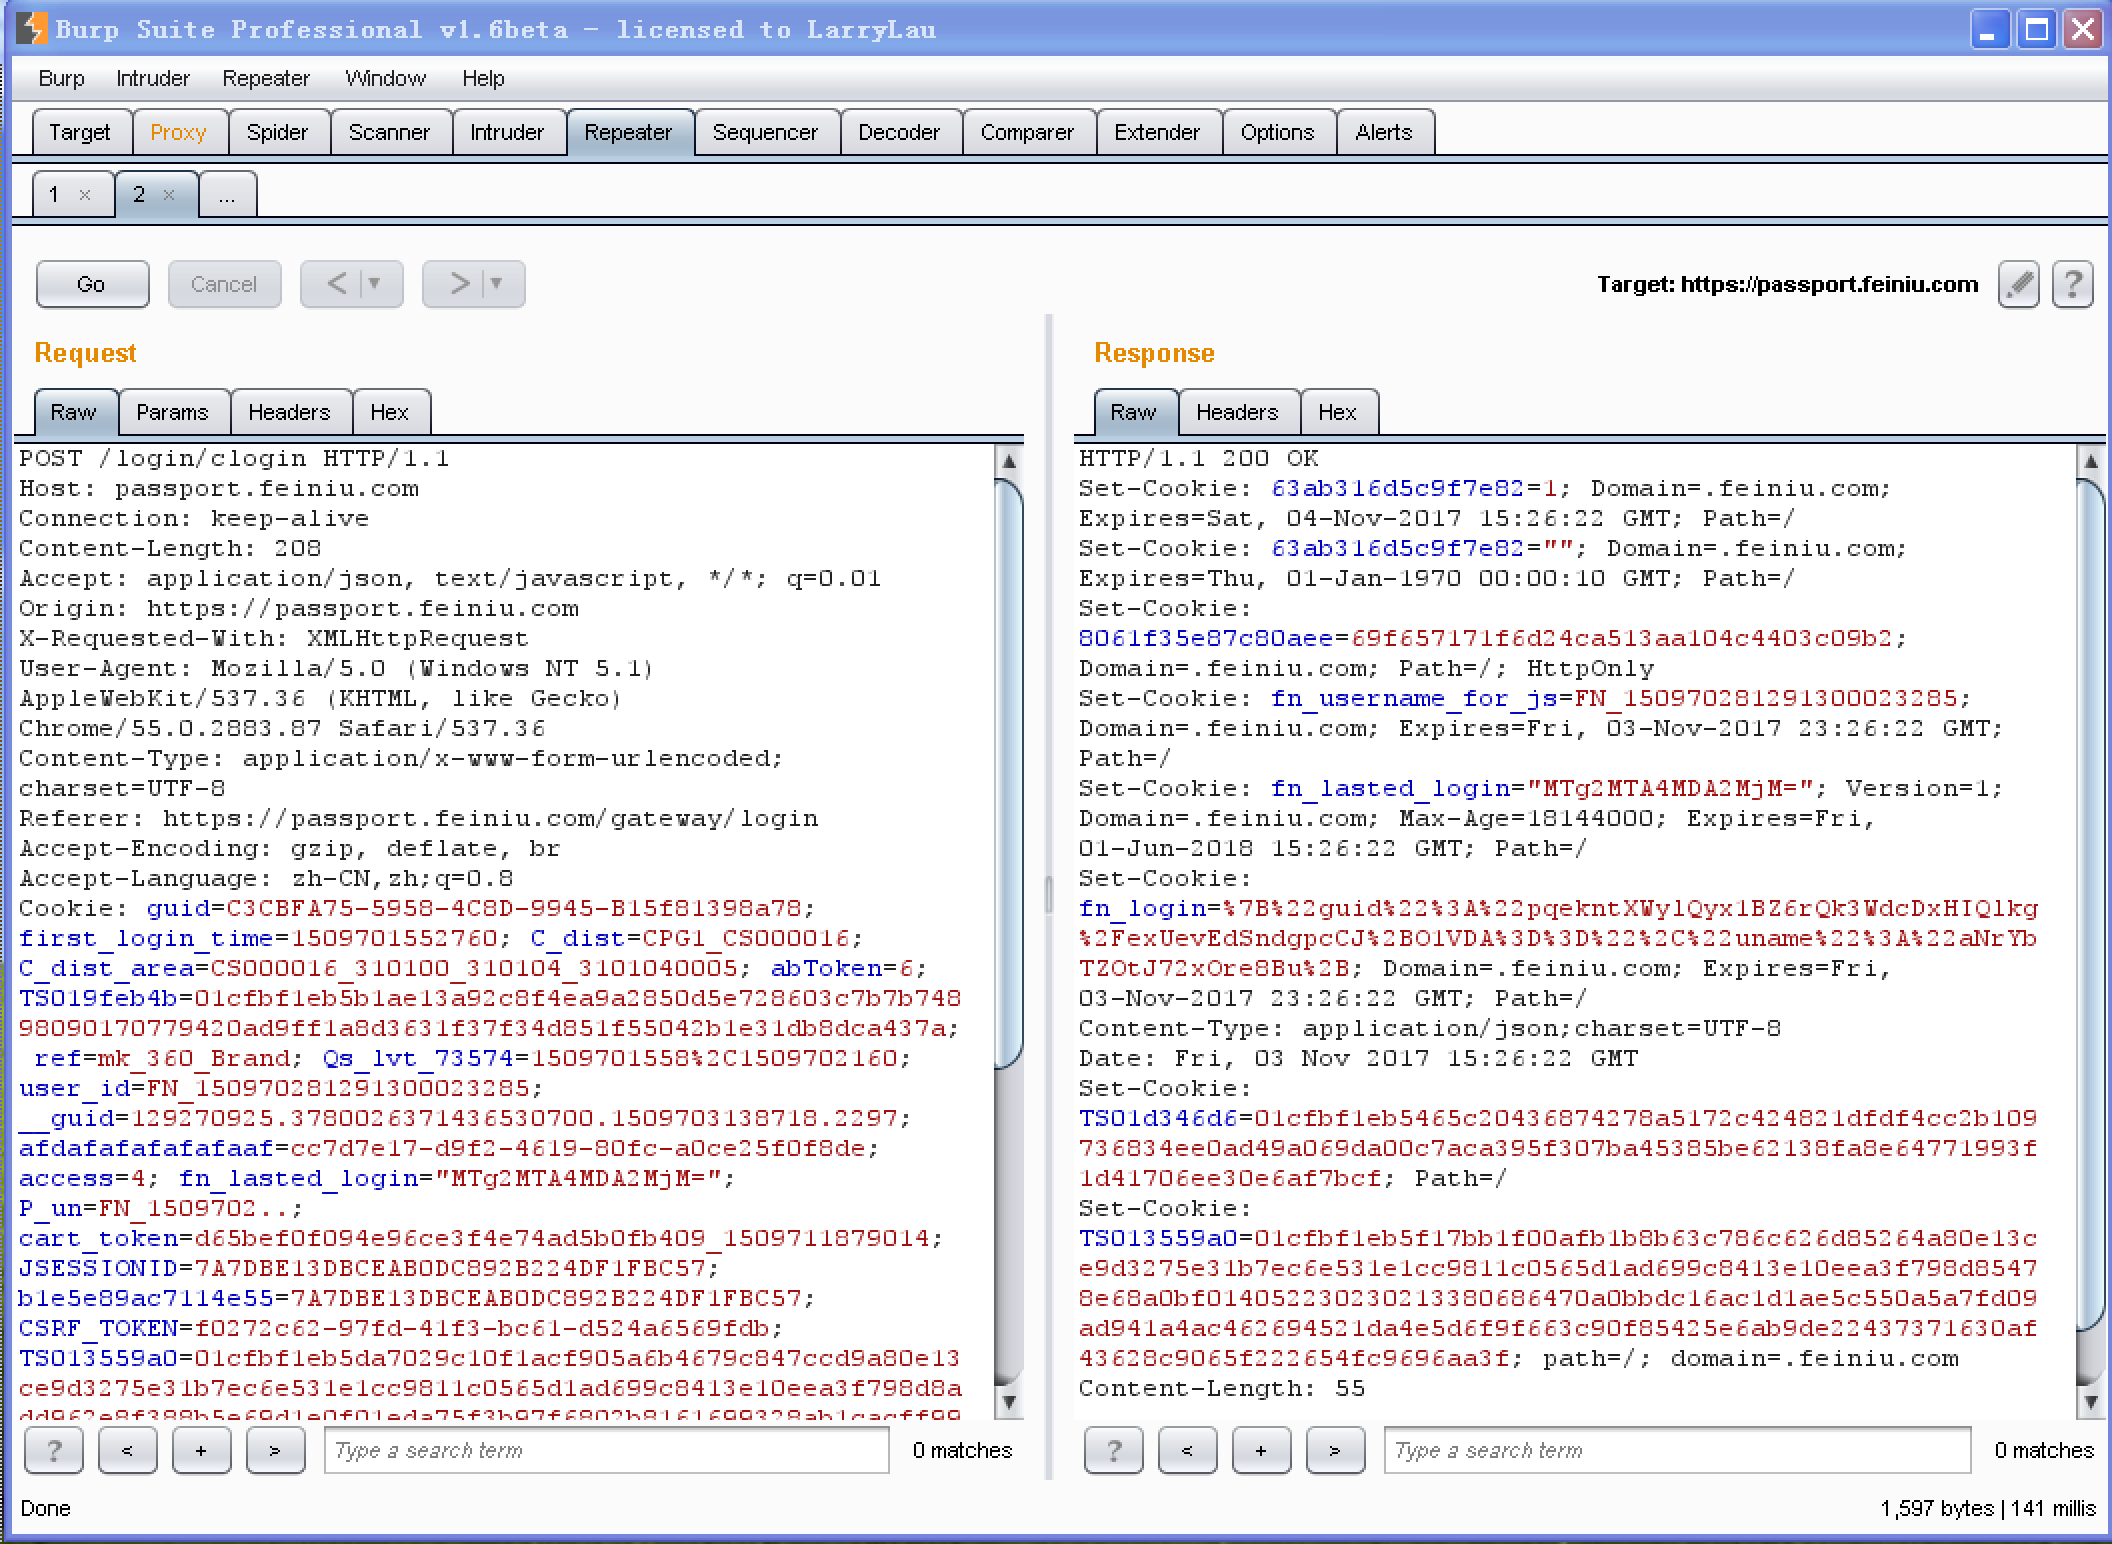The width and height of the screenshot is (2112, 1544).
Task: Click the Burp Suite logo icon
Action: 31,28
